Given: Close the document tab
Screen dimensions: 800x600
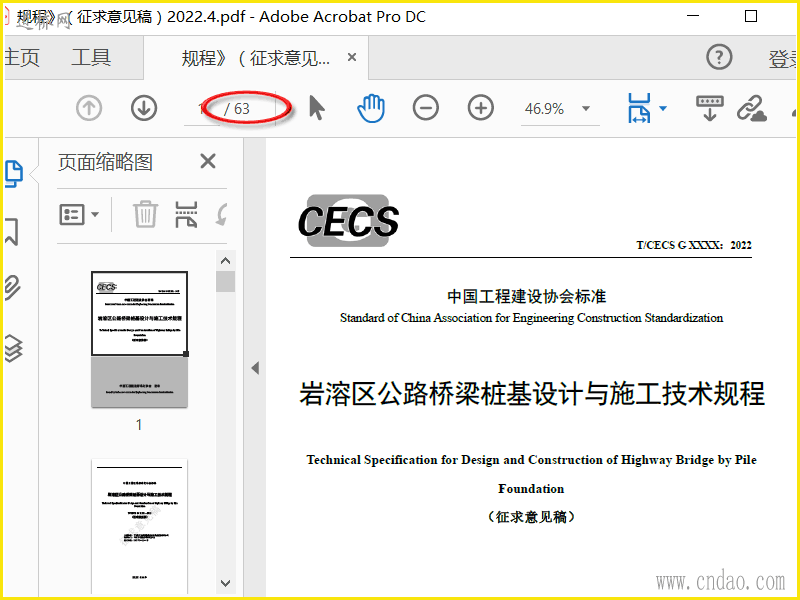Looking at the screenshot, I should coord(352,57).
